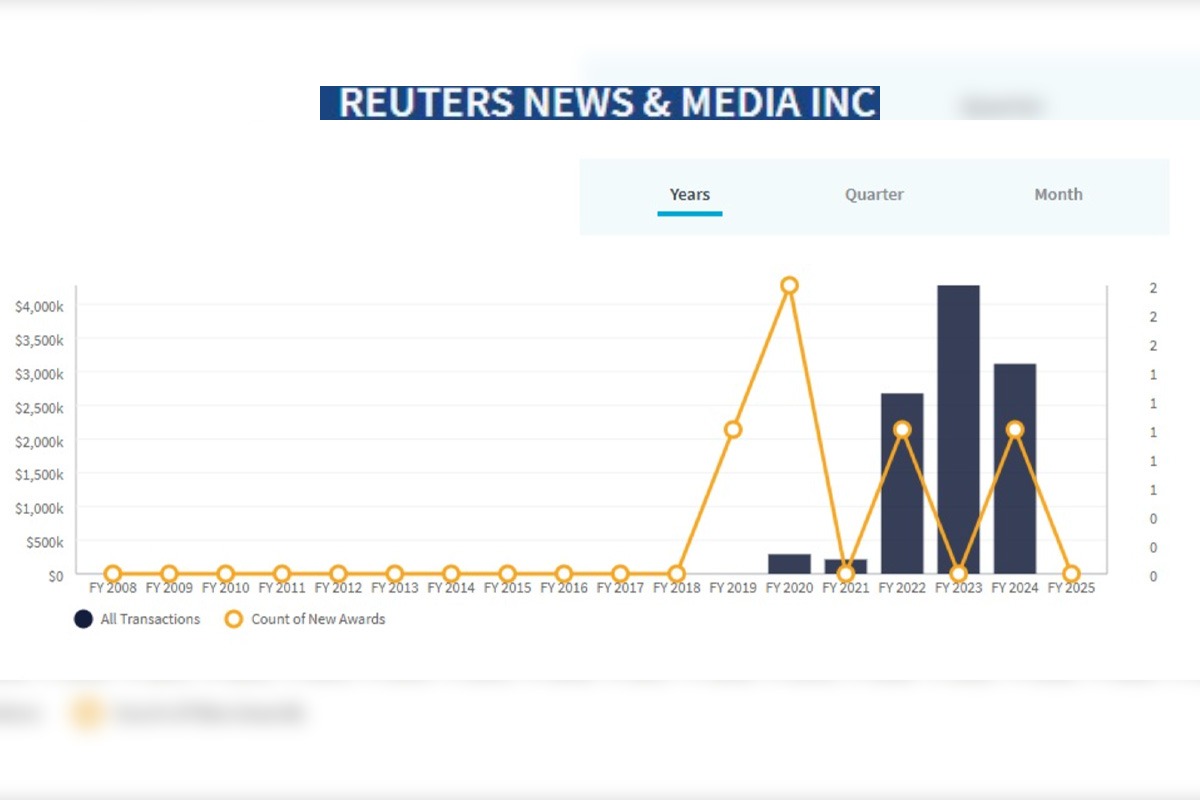Image resolution: width=1200 pixels, height=800 pixels.
Task: Click the $500k axis value
Action: [45, 542]
